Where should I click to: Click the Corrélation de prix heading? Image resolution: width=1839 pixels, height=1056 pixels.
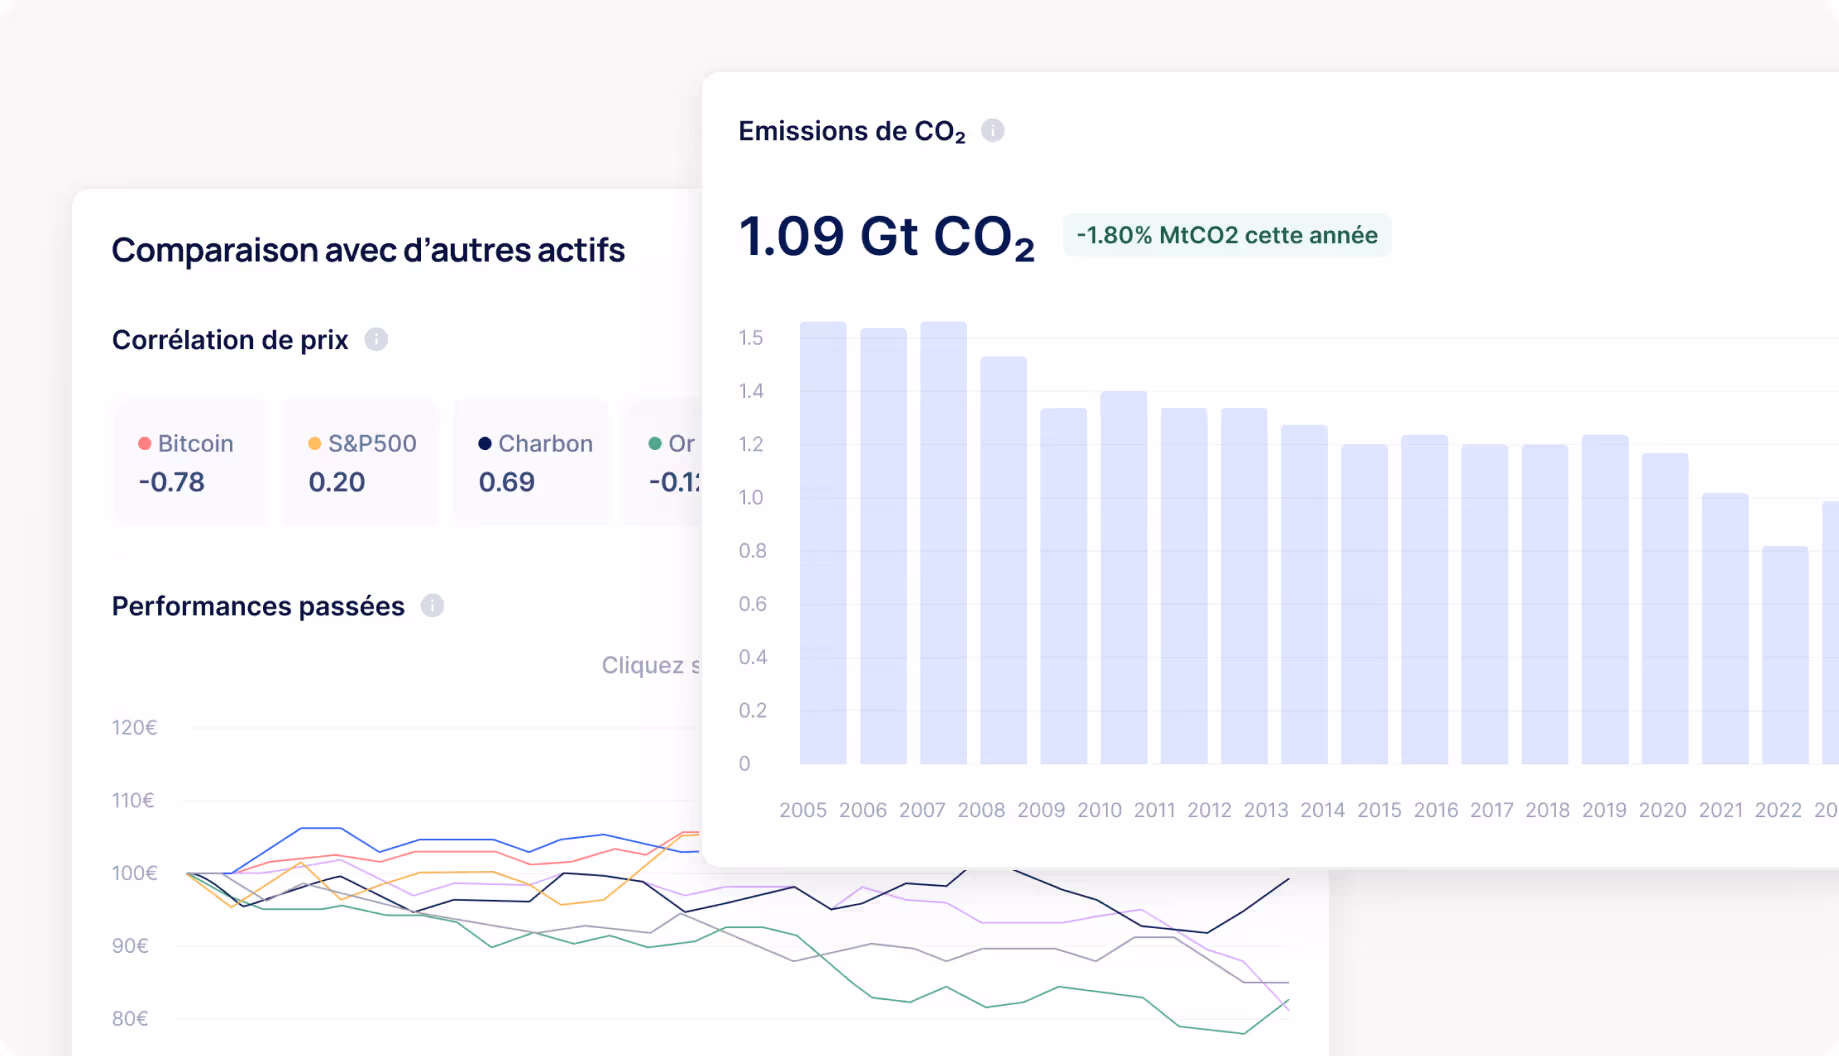pos(230,340)
